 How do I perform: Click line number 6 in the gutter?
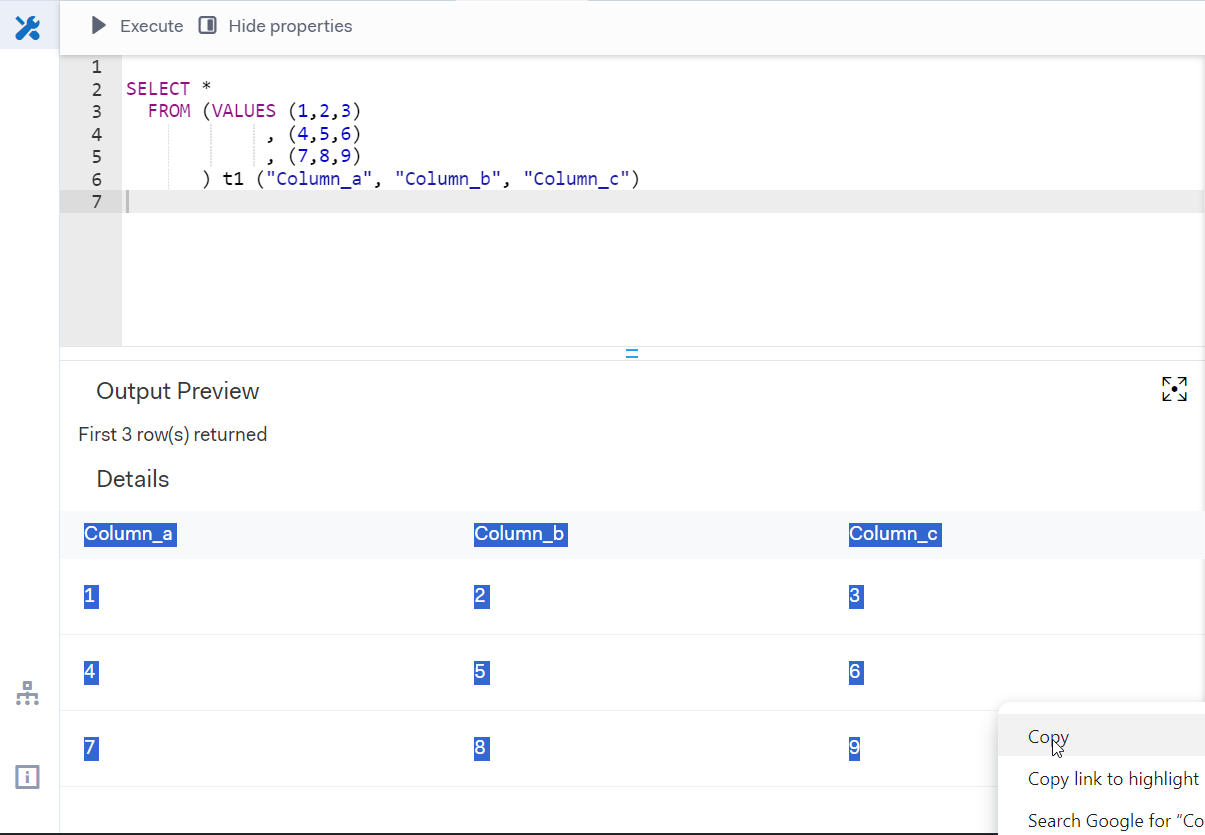[x=96, y=180]
